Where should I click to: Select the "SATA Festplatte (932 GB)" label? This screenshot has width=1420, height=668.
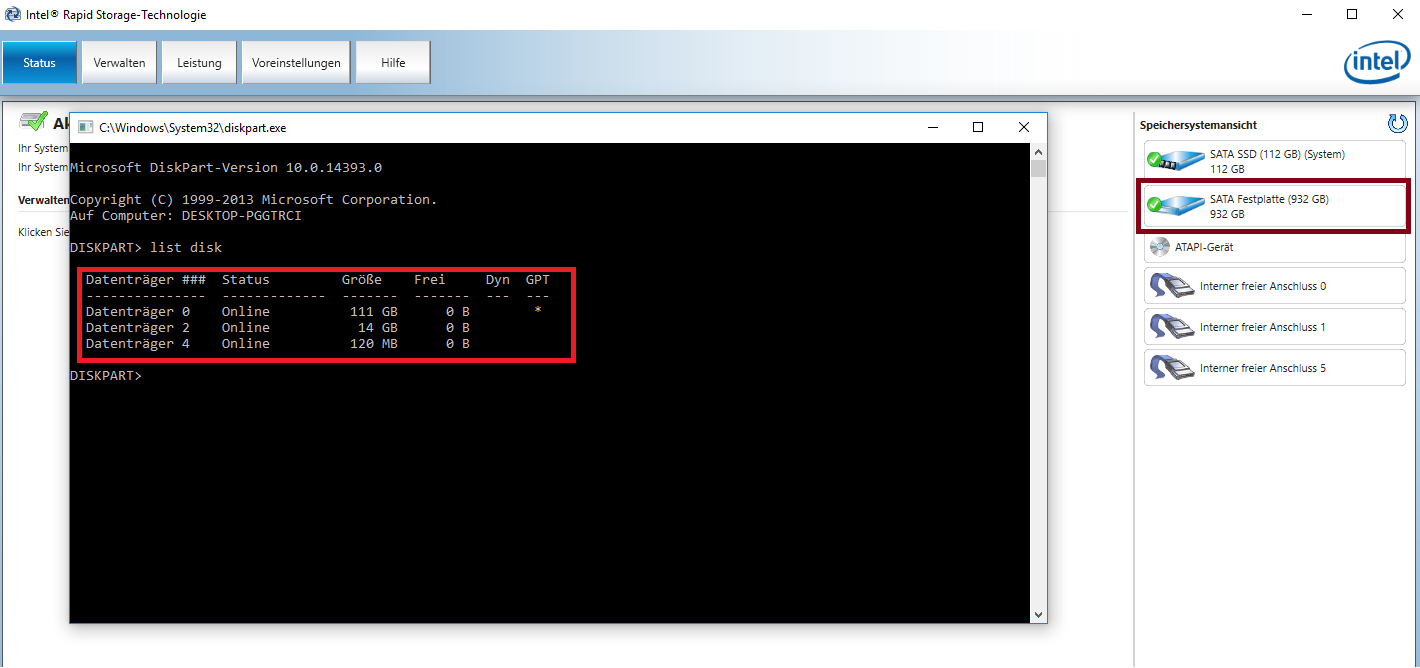tap(1269, 199)
